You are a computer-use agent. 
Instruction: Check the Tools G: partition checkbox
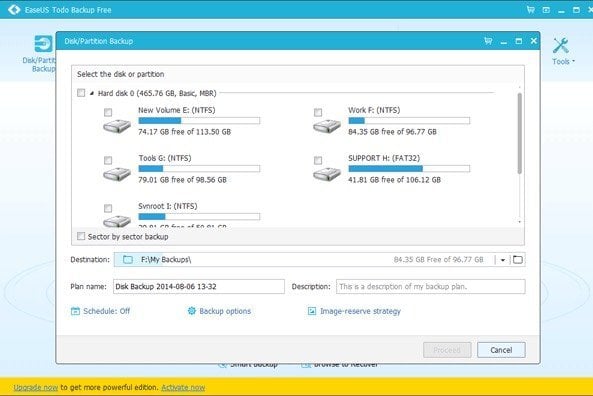(x=108, y=160)
